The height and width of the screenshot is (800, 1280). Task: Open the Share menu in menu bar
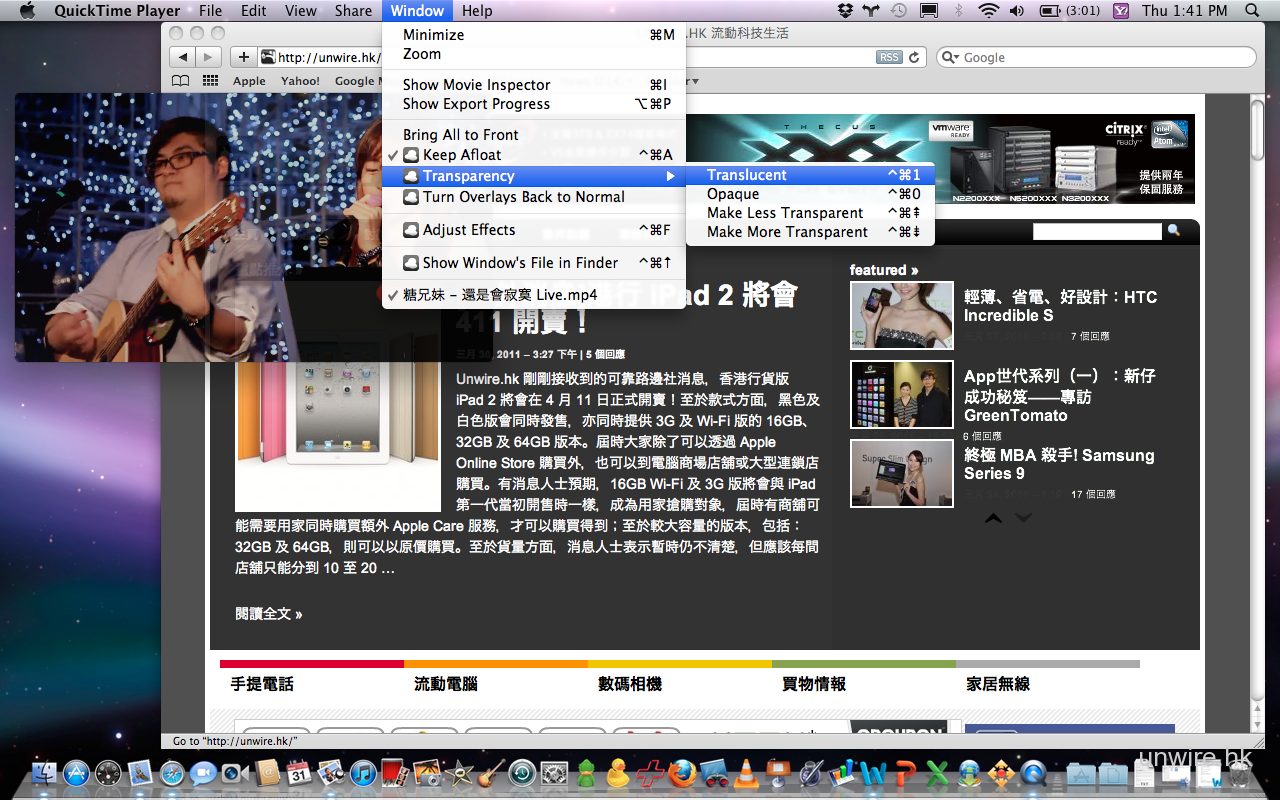[353, 11]
